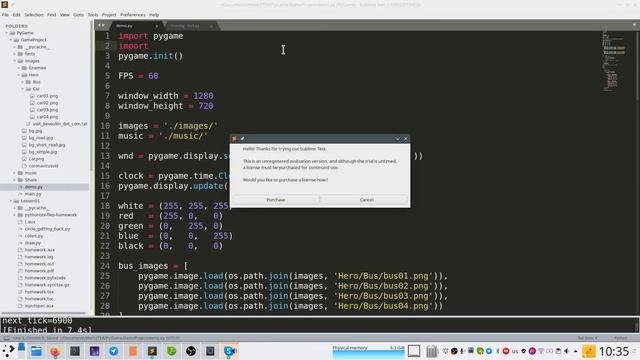Open car.png in the sidebar
The height and width of the screenshot is (360, 640).
click(x=36, y=159)
